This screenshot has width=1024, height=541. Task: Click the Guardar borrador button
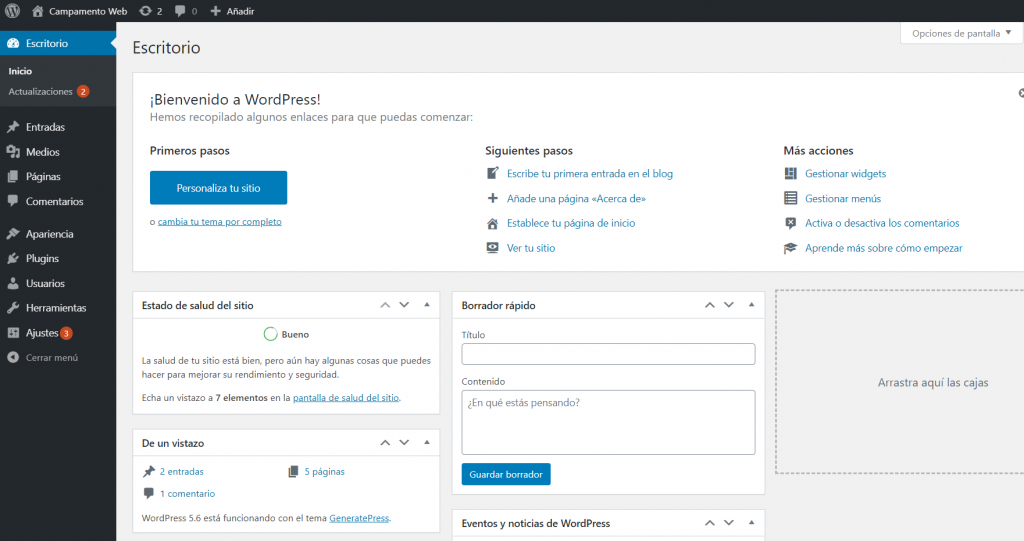(506, 474)
